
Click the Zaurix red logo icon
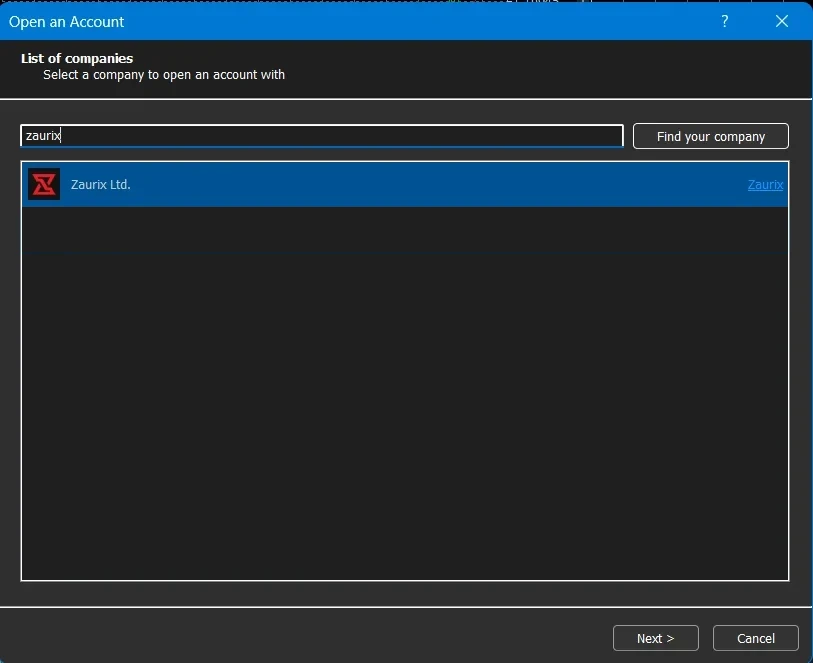(44, 184)
